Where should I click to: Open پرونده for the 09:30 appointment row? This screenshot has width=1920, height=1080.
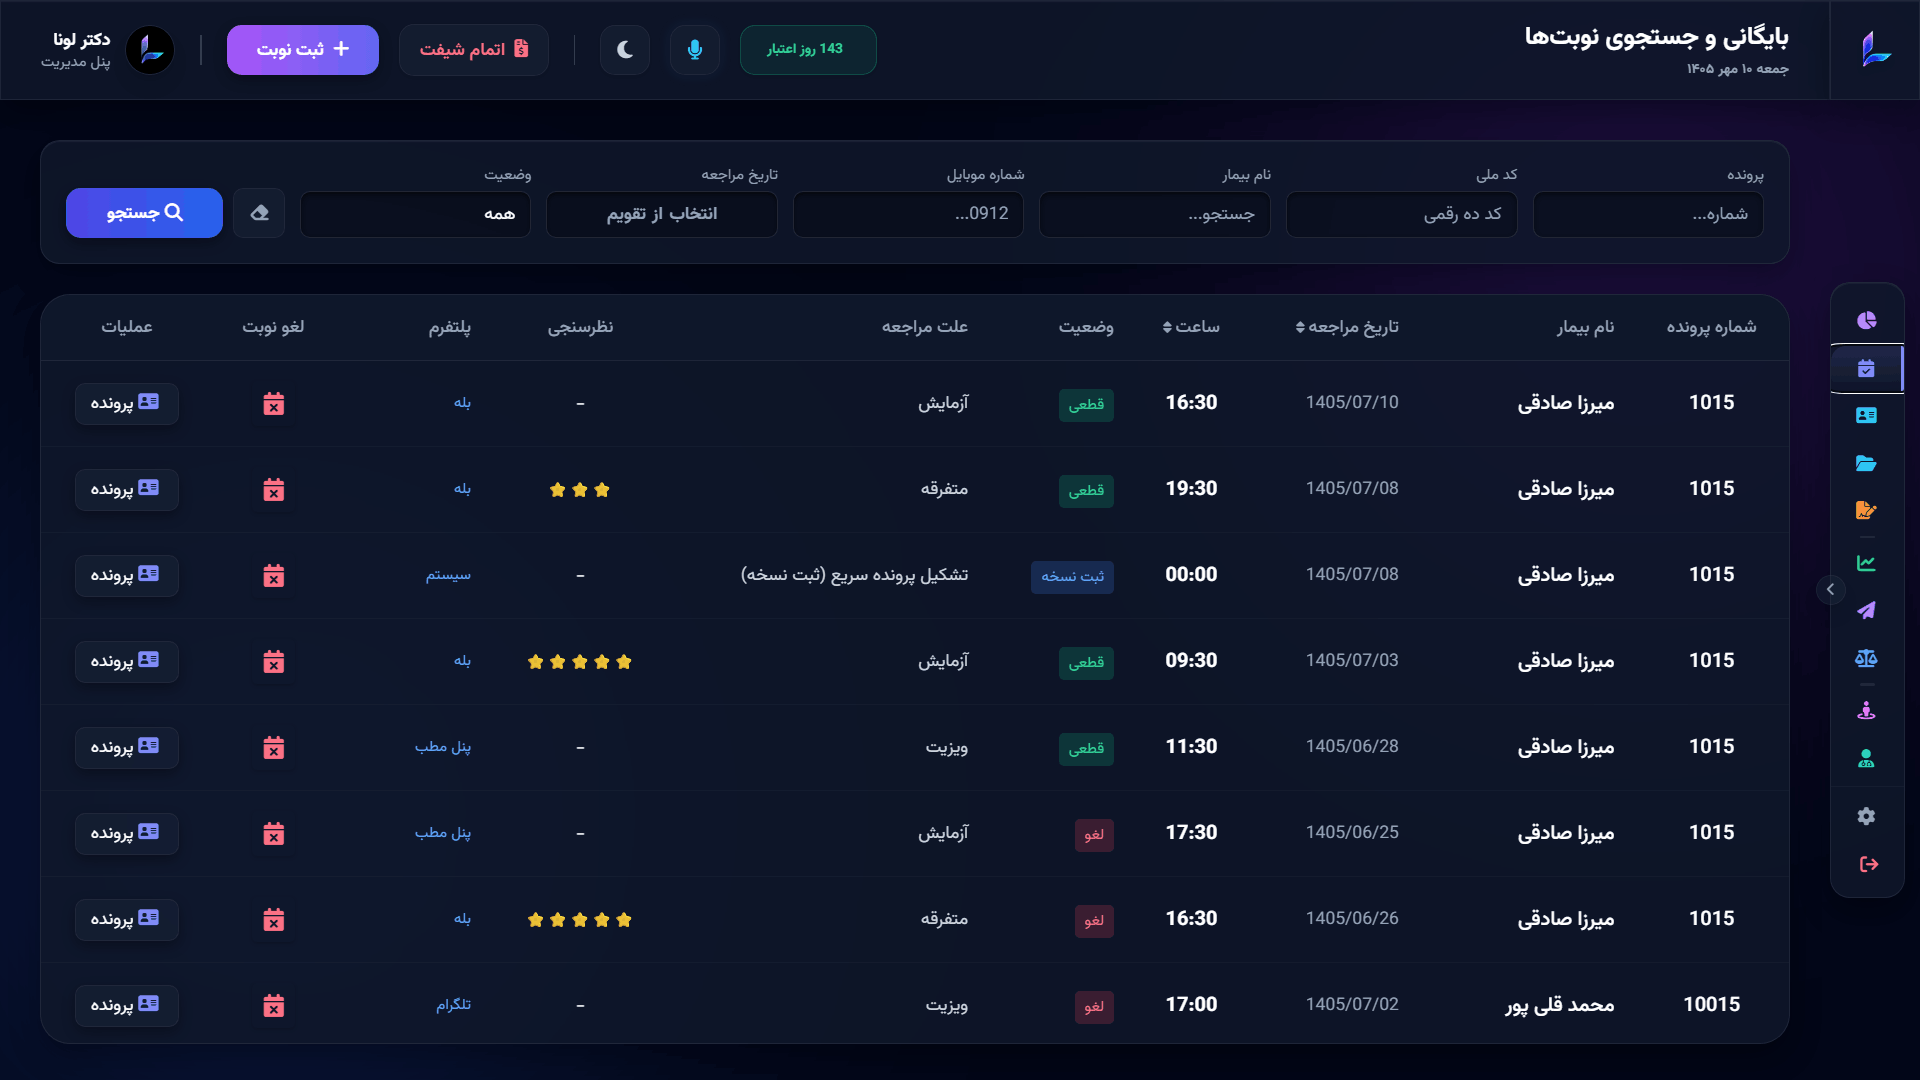point(127,662)
